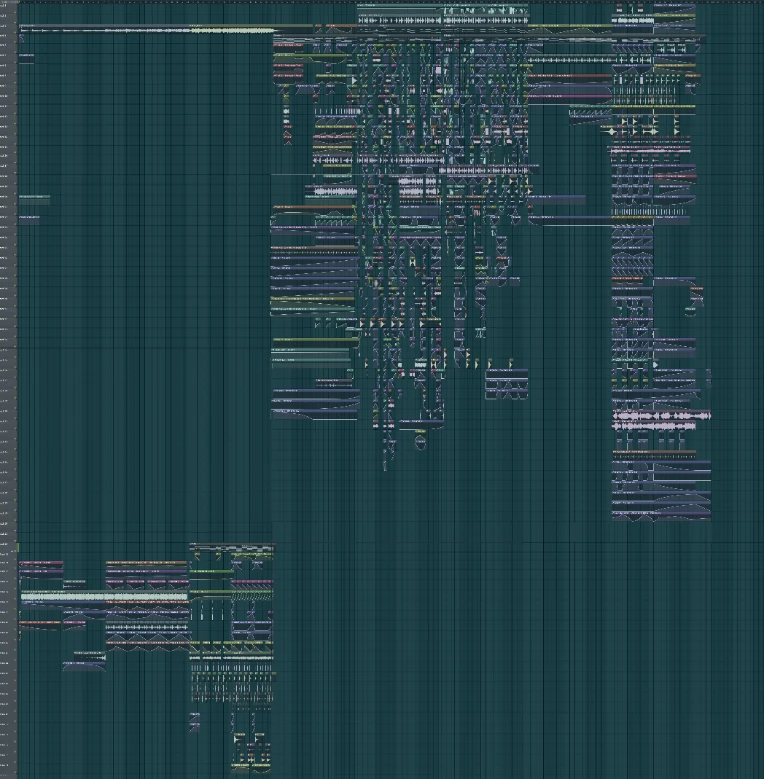This screenshot has width=764, height=779.
Task: Click the outlined group of clips right of the central cluster's bottom
Action: pyautogui.click(x=507, y=385)
